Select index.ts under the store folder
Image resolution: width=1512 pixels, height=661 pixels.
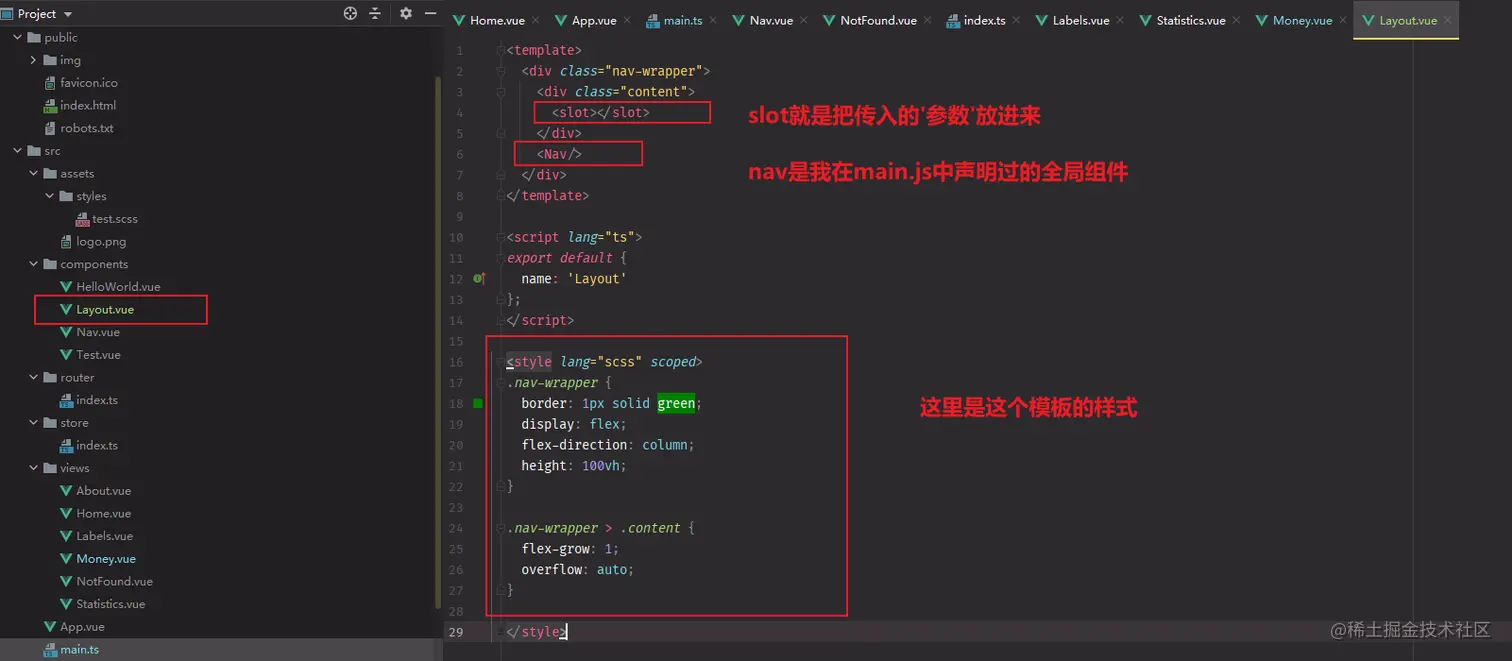97,445
